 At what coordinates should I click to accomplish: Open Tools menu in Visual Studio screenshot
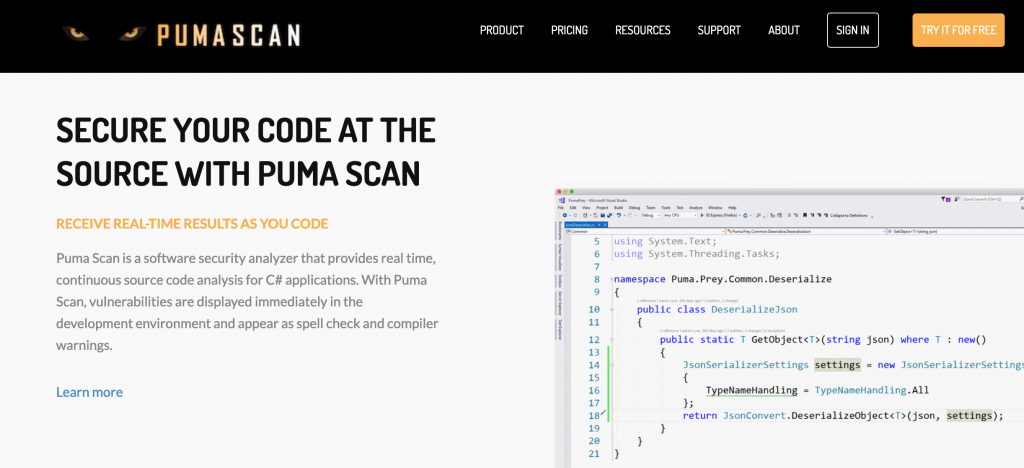(x=665, y=208)
